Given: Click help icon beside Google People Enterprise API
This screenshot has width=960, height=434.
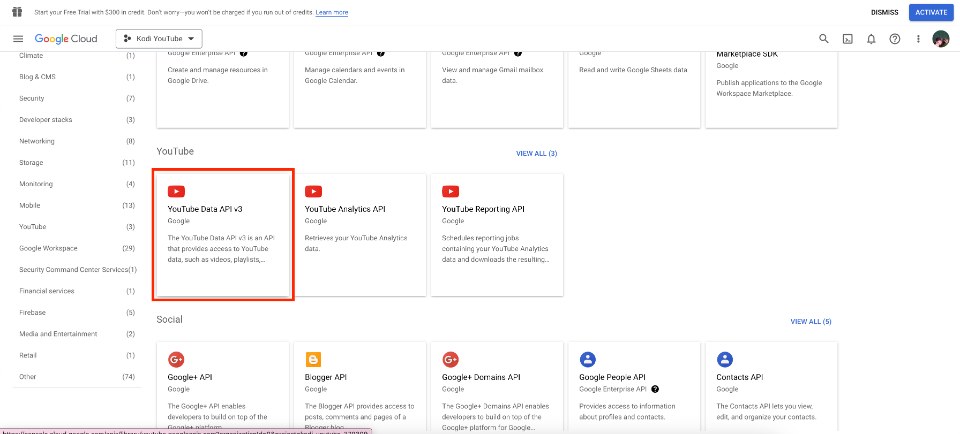Looking at the screenshot, I should 655,389.
